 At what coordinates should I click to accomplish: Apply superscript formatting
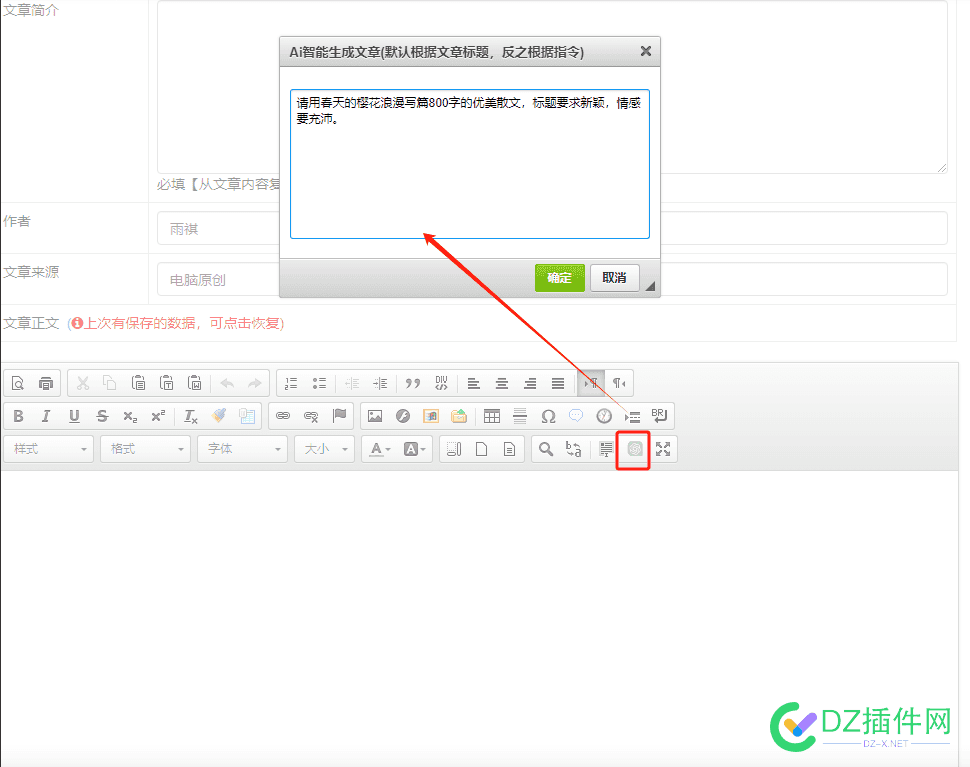point(158,416)
